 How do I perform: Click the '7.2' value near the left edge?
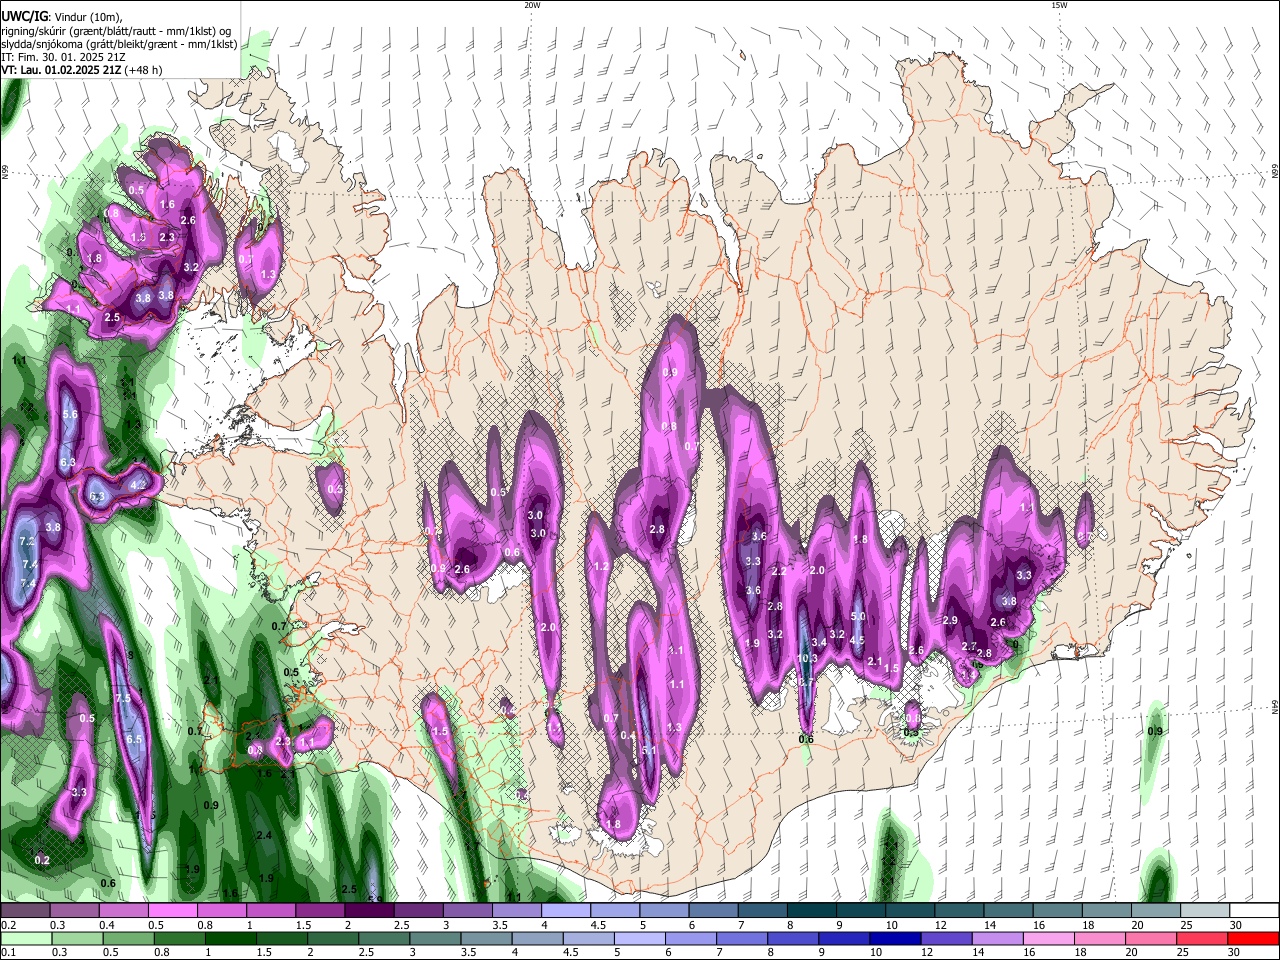28,541
